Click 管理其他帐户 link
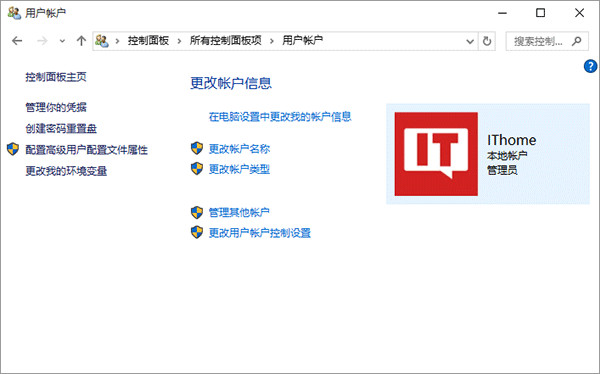This screenshot has height=374, width=600. point(239,212)
